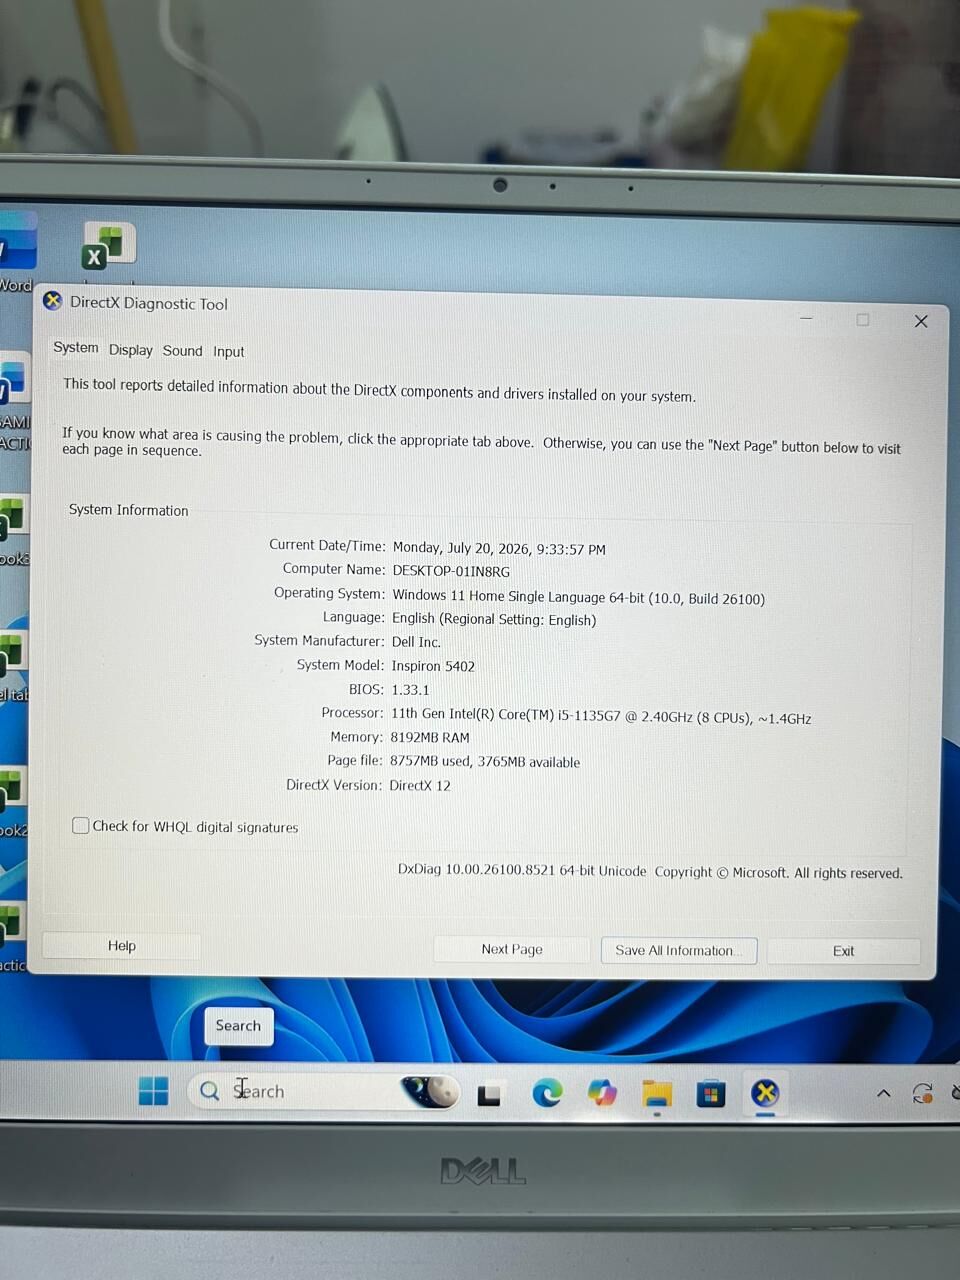This screenshot has width=960, height=1280.
Task: Open File Explorer from the taskbar
Action: (656, 1095)
